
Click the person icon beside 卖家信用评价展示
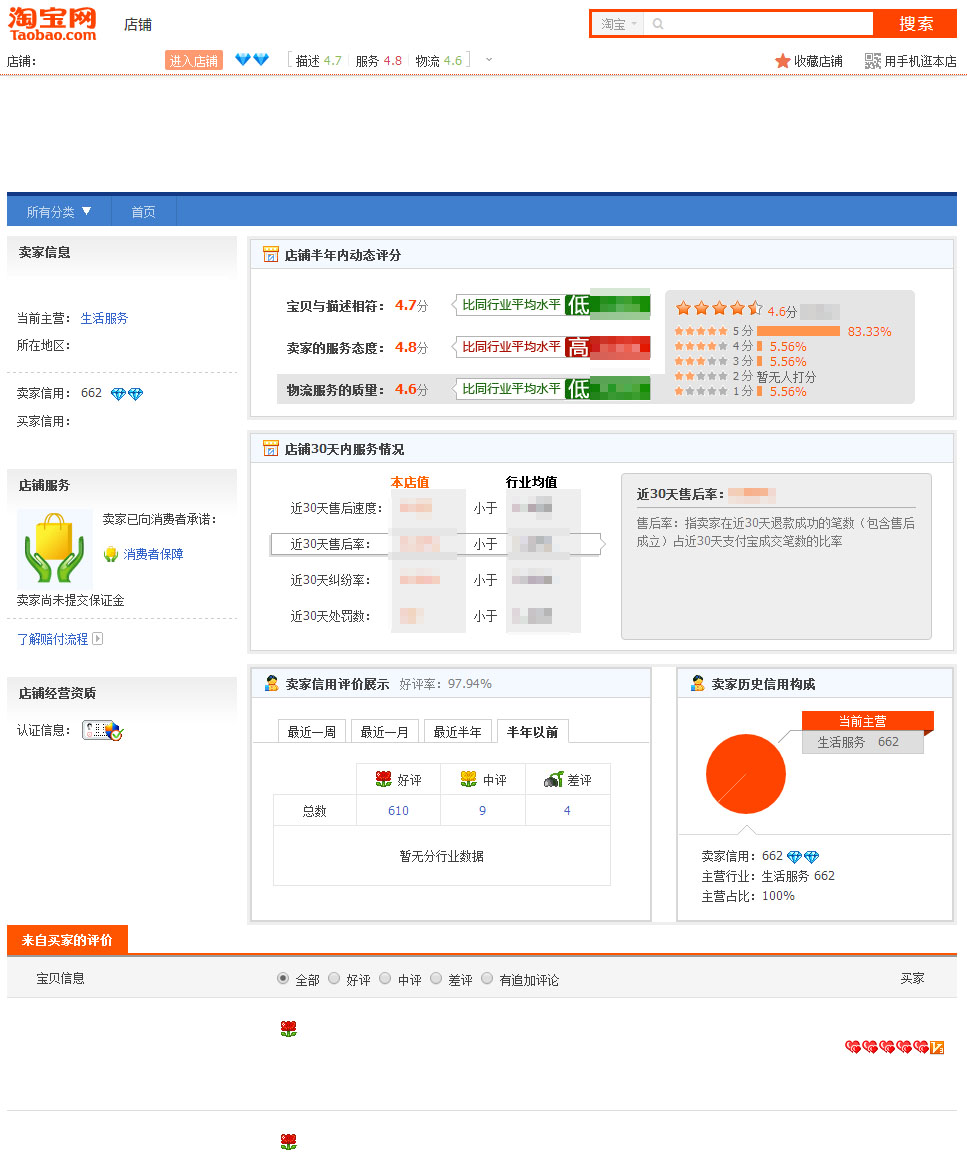(271, 683)
